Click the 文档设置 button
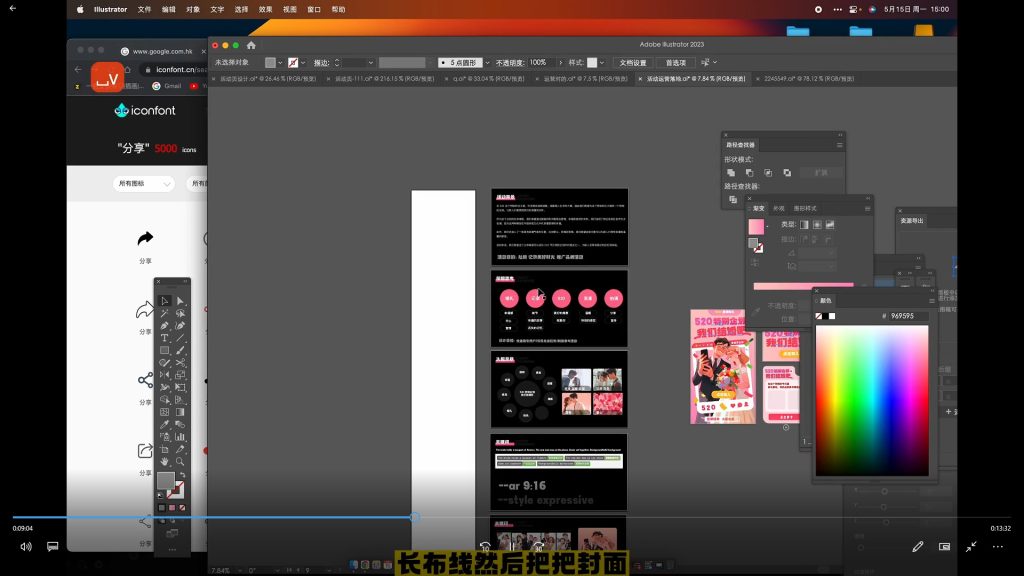This screenshot has height=576, width=1024. coord(631,62)
